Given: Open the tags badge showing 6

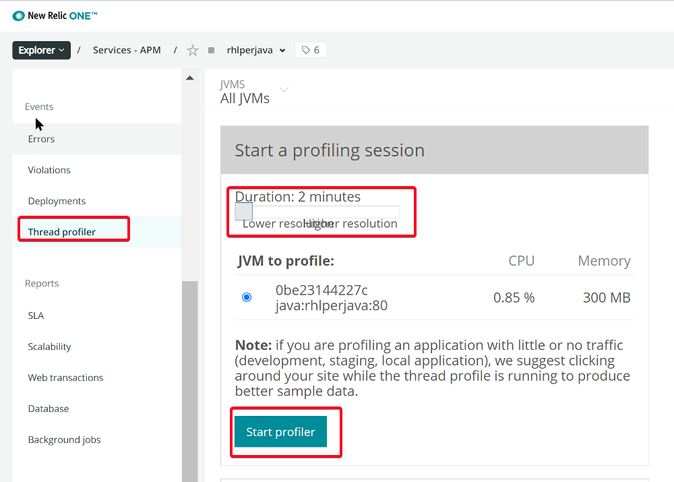Looking at the screenshot, I should 310,50.
